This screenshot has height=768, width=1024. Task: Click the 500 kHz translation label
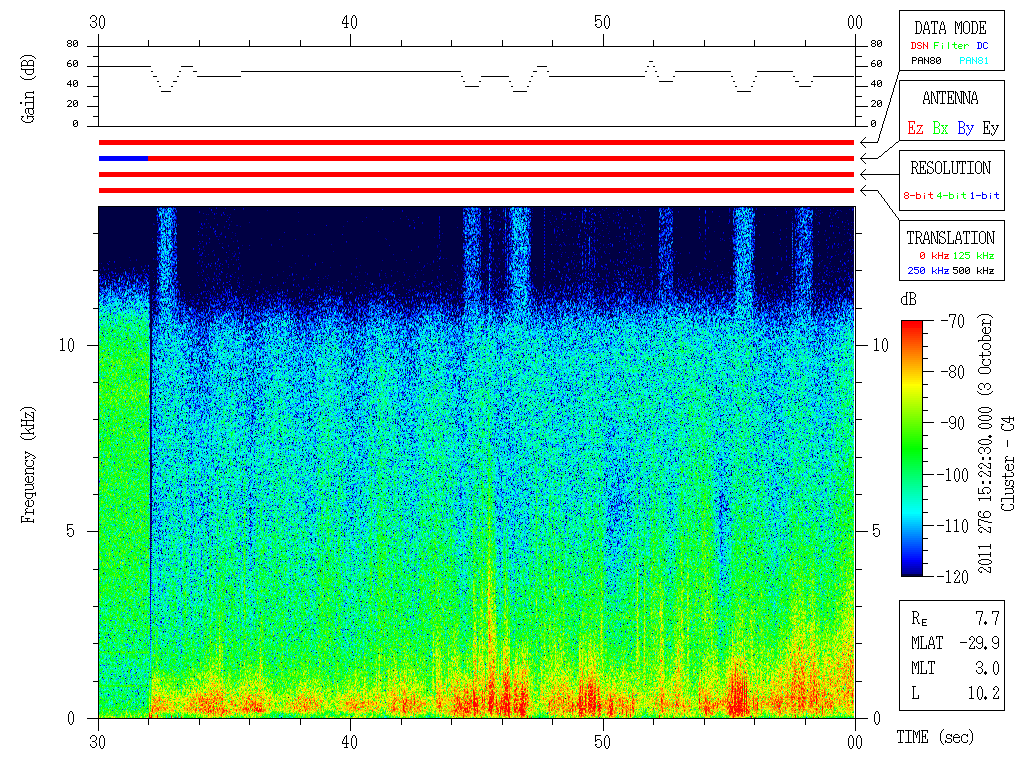click(973, 270)
